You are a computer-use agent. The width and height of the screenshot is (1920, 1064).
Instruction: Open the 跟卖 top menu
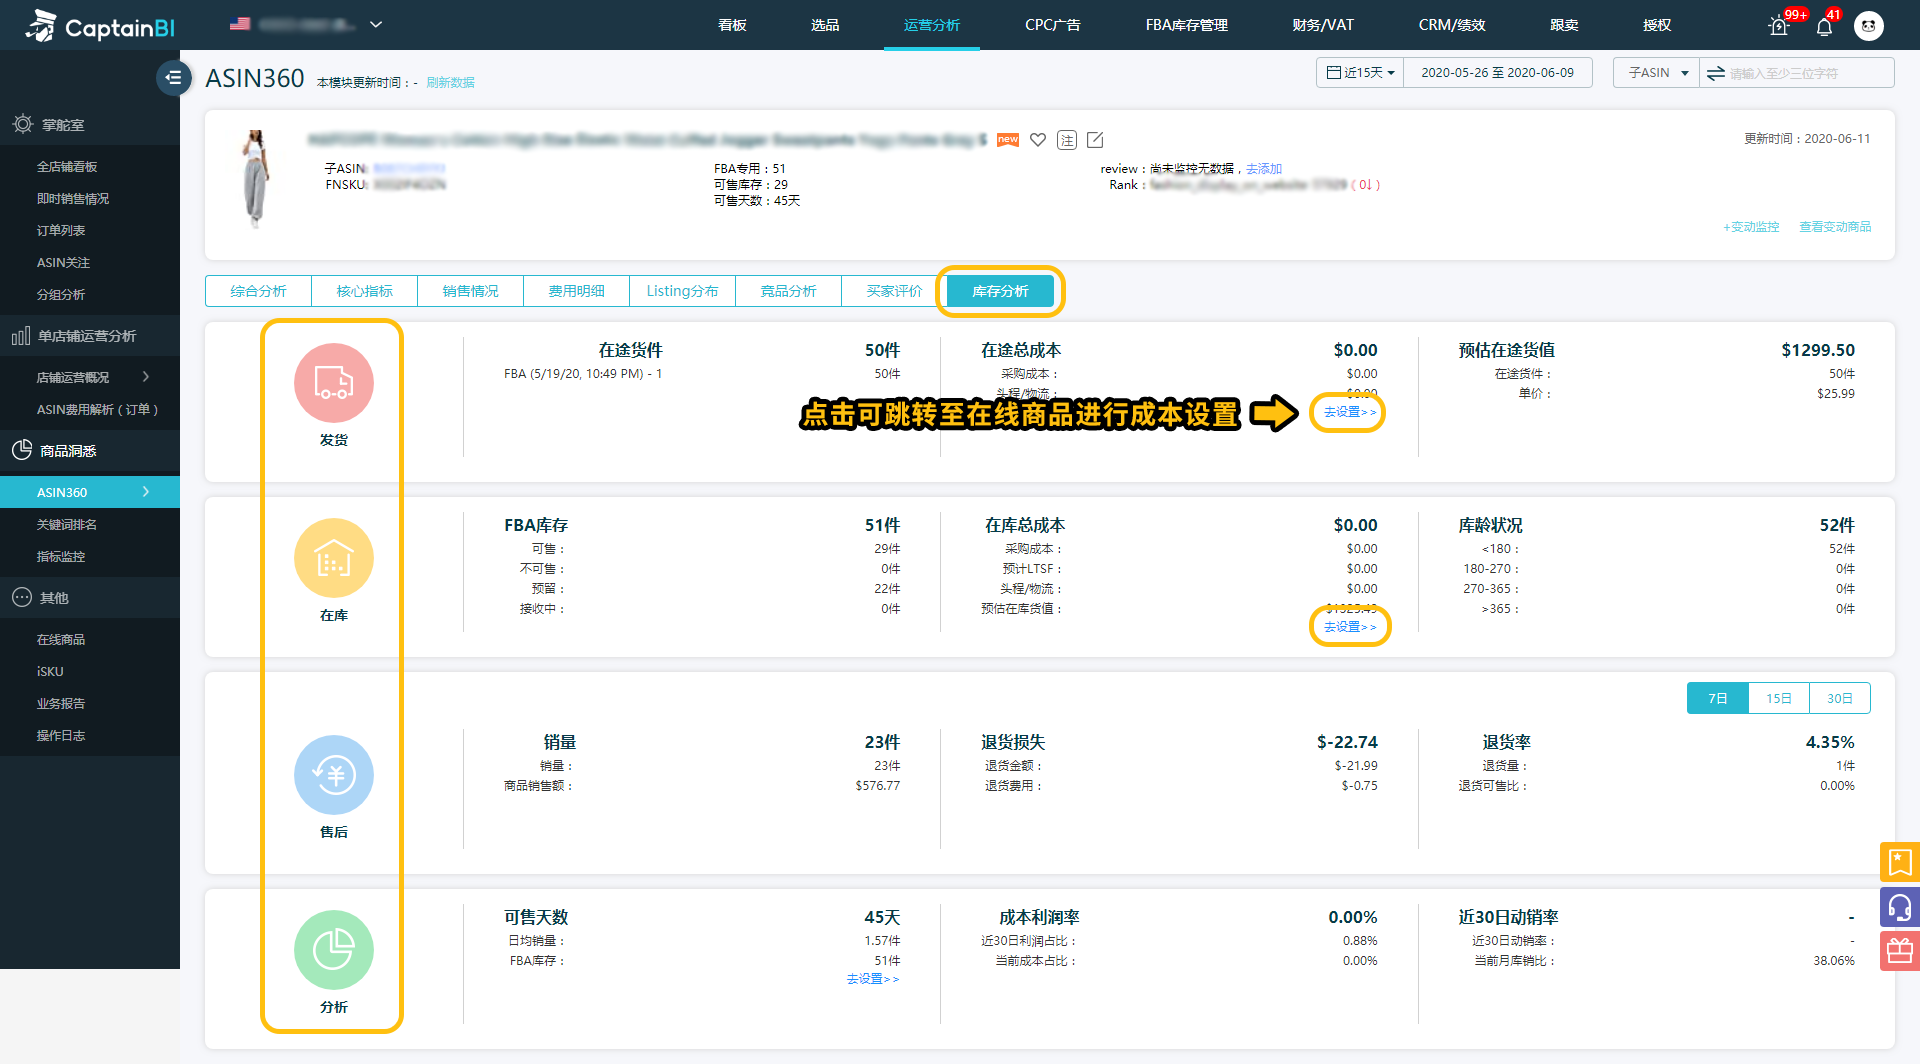coord(1564,25)
